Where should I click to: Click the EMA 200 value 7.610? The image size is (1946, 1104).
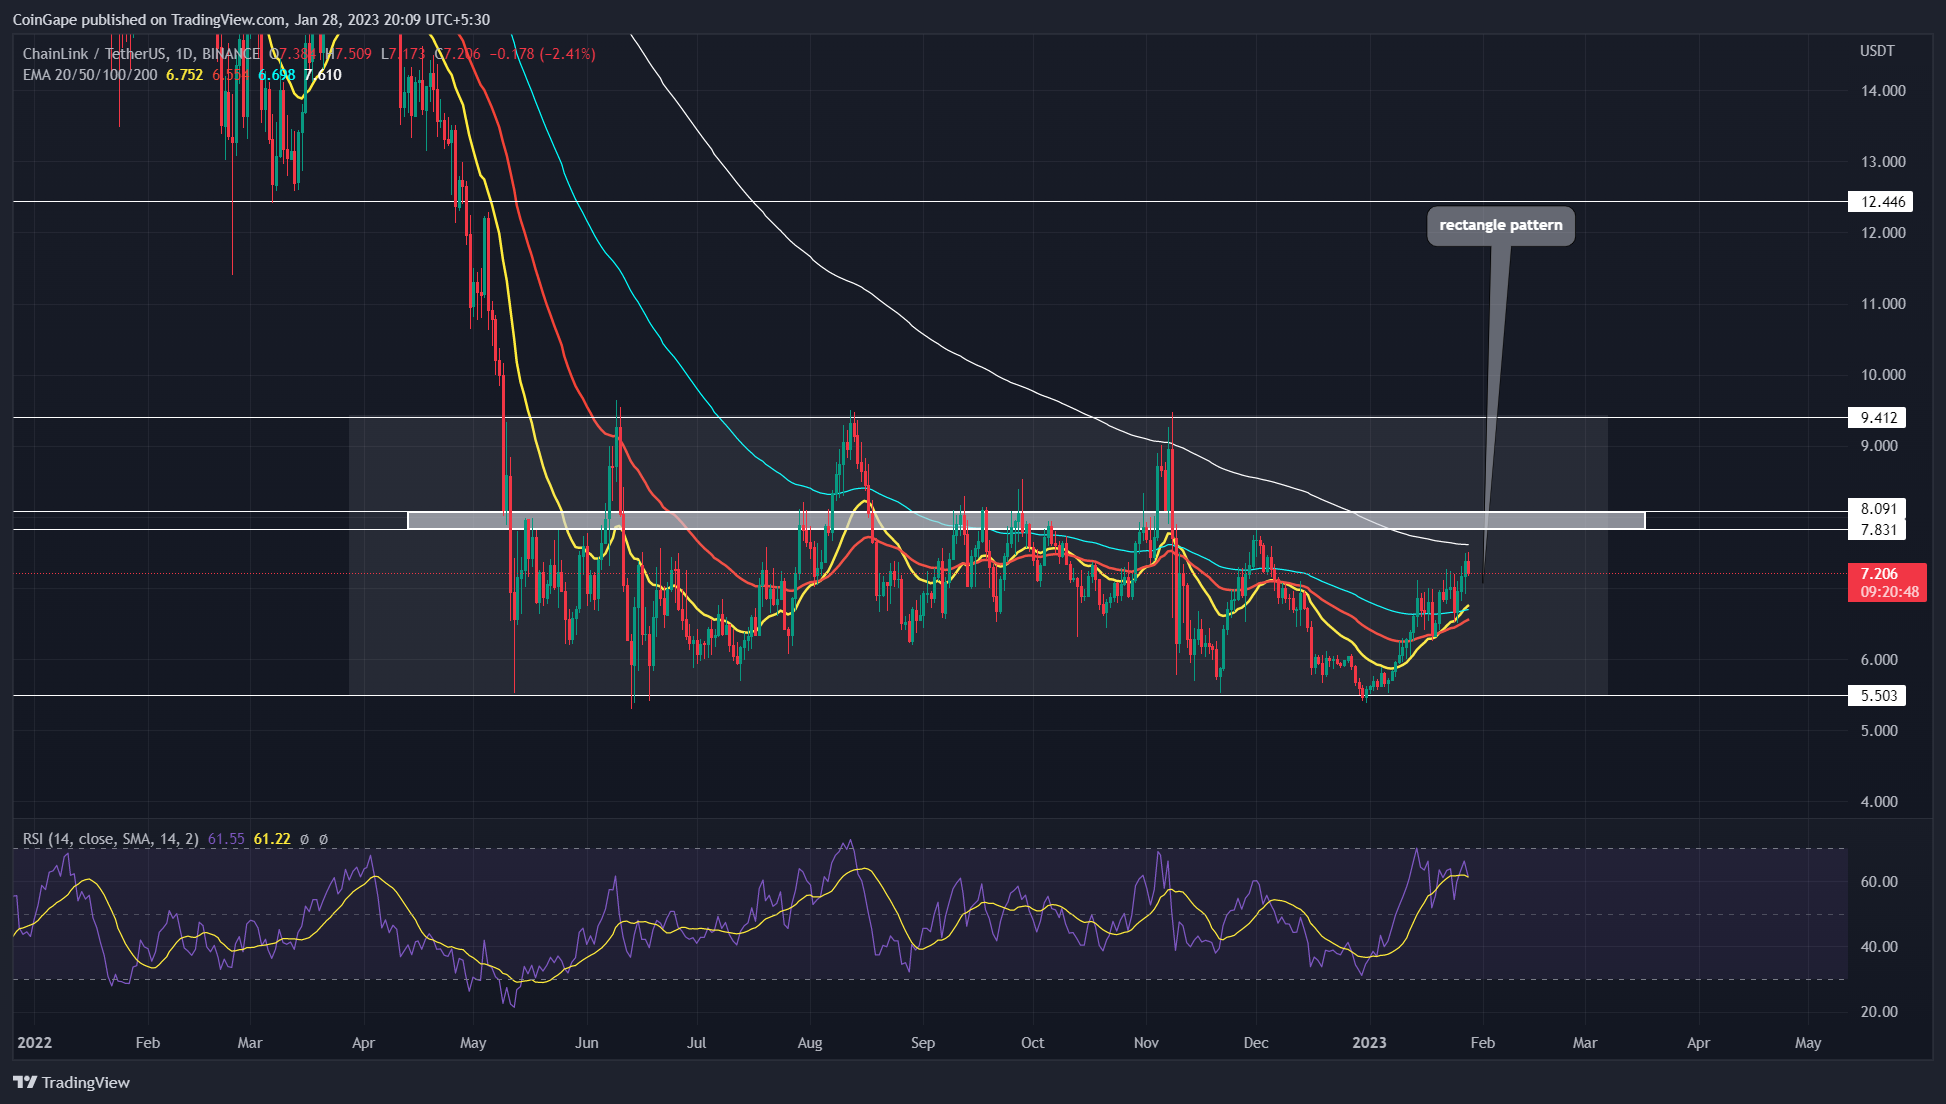[x=323, y=75]
